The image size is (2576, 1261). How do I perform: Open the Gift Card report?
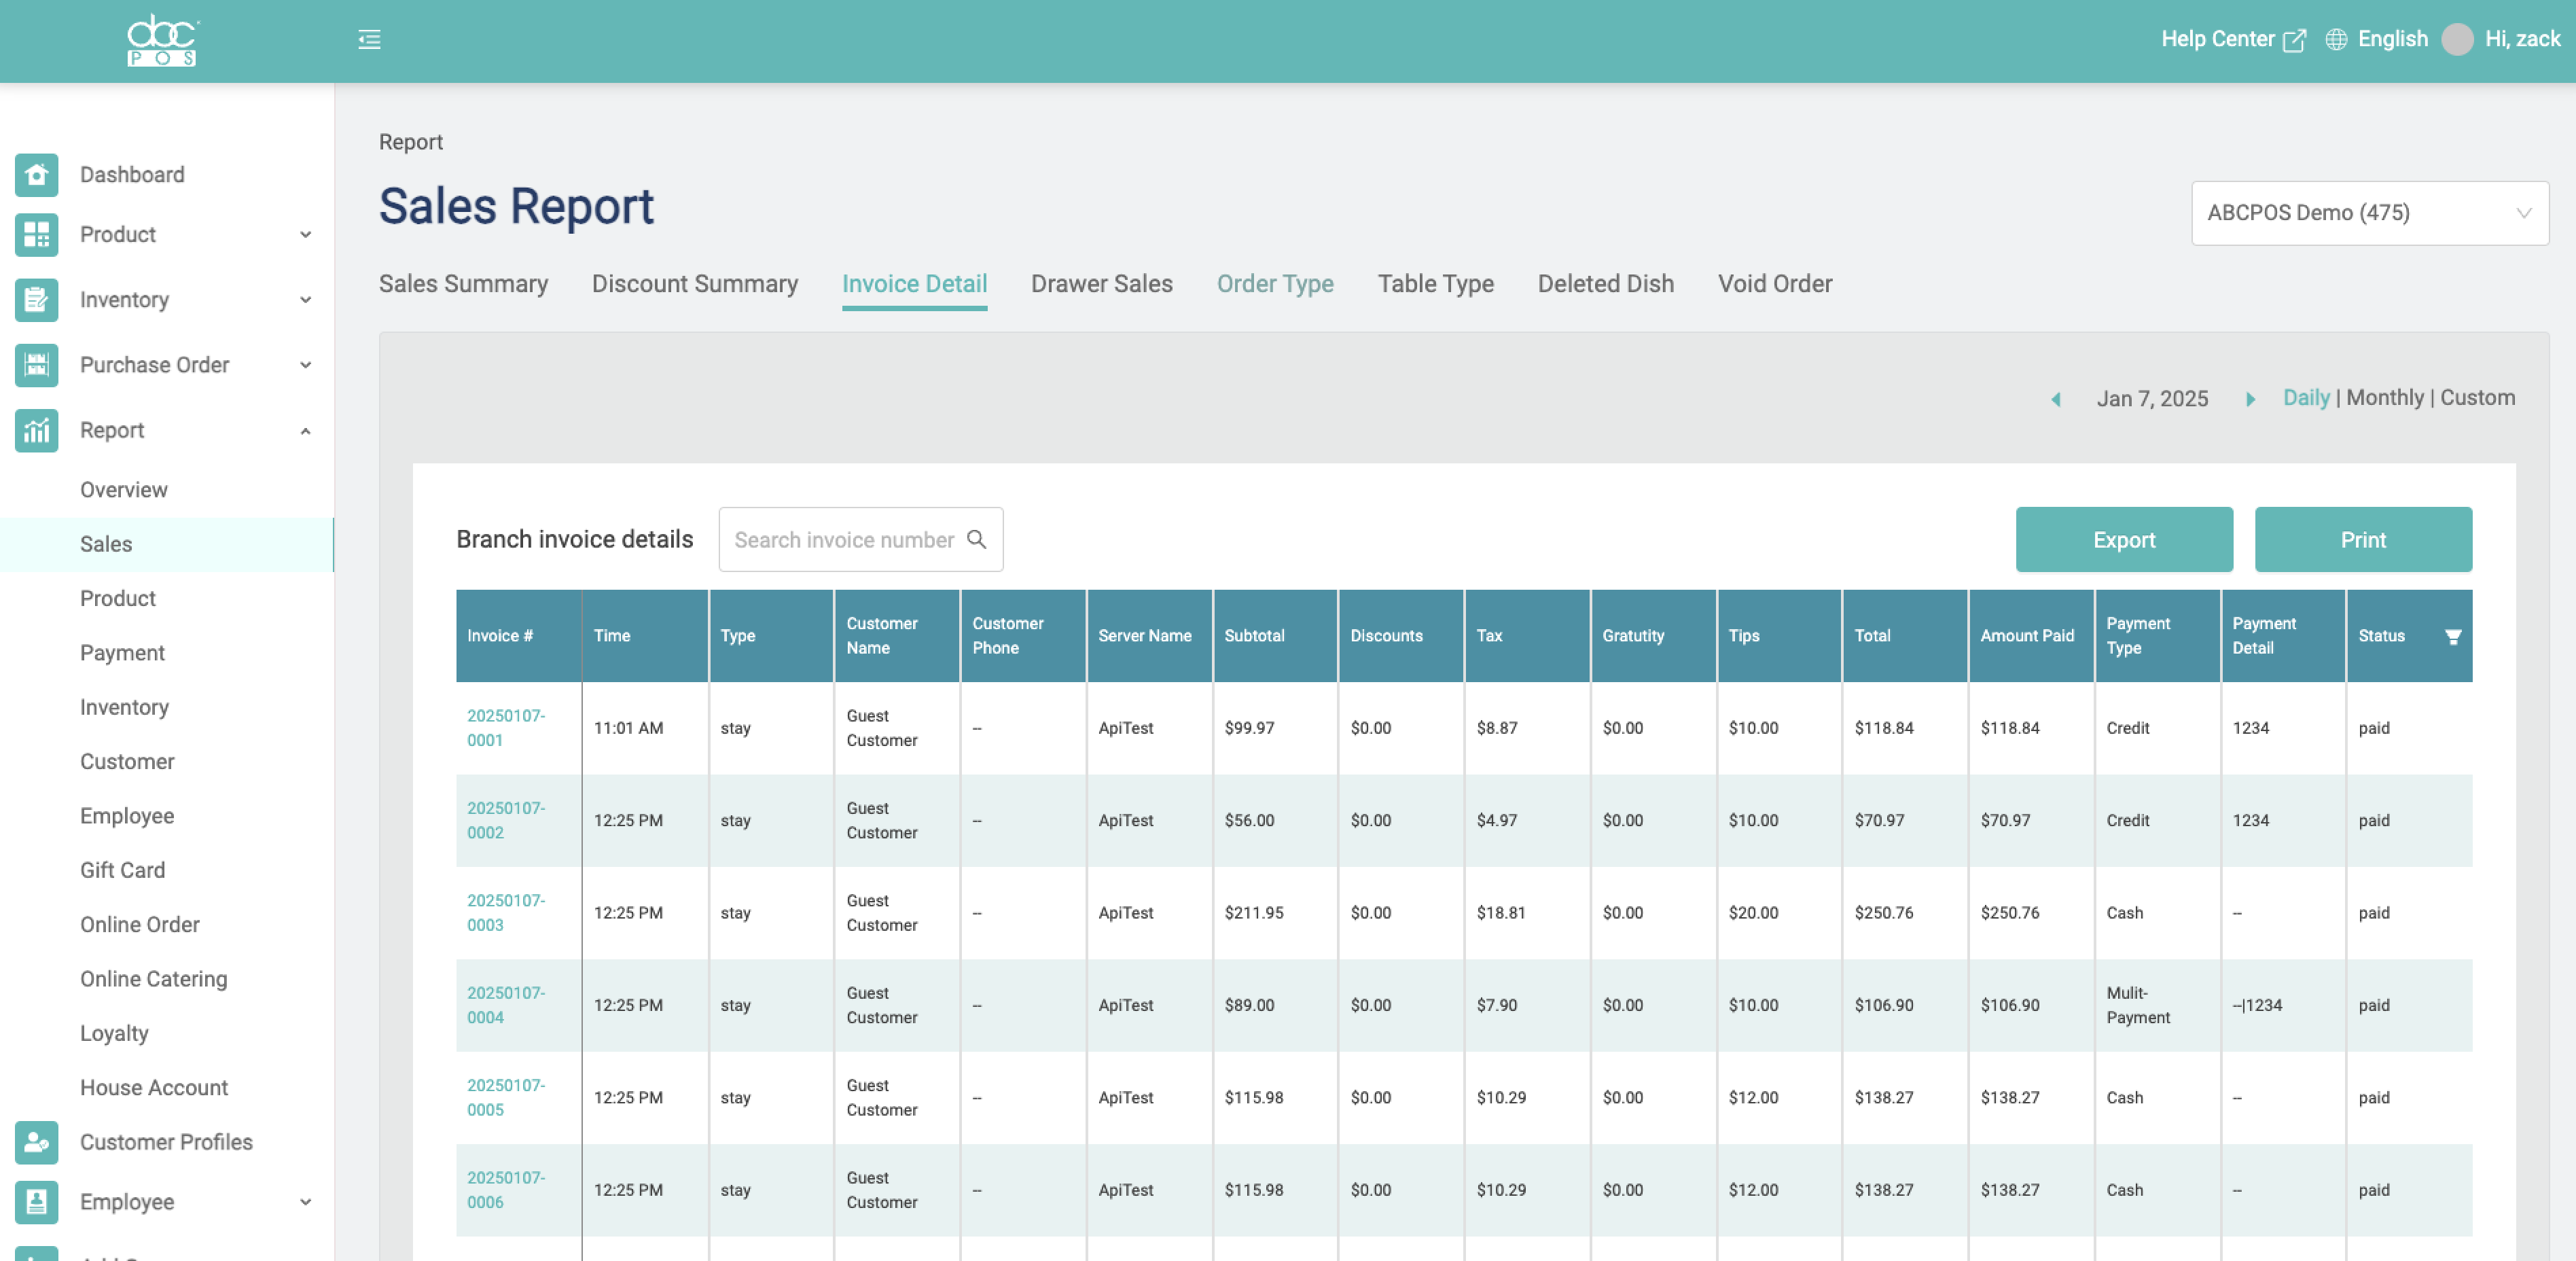(x=122, y=870)
